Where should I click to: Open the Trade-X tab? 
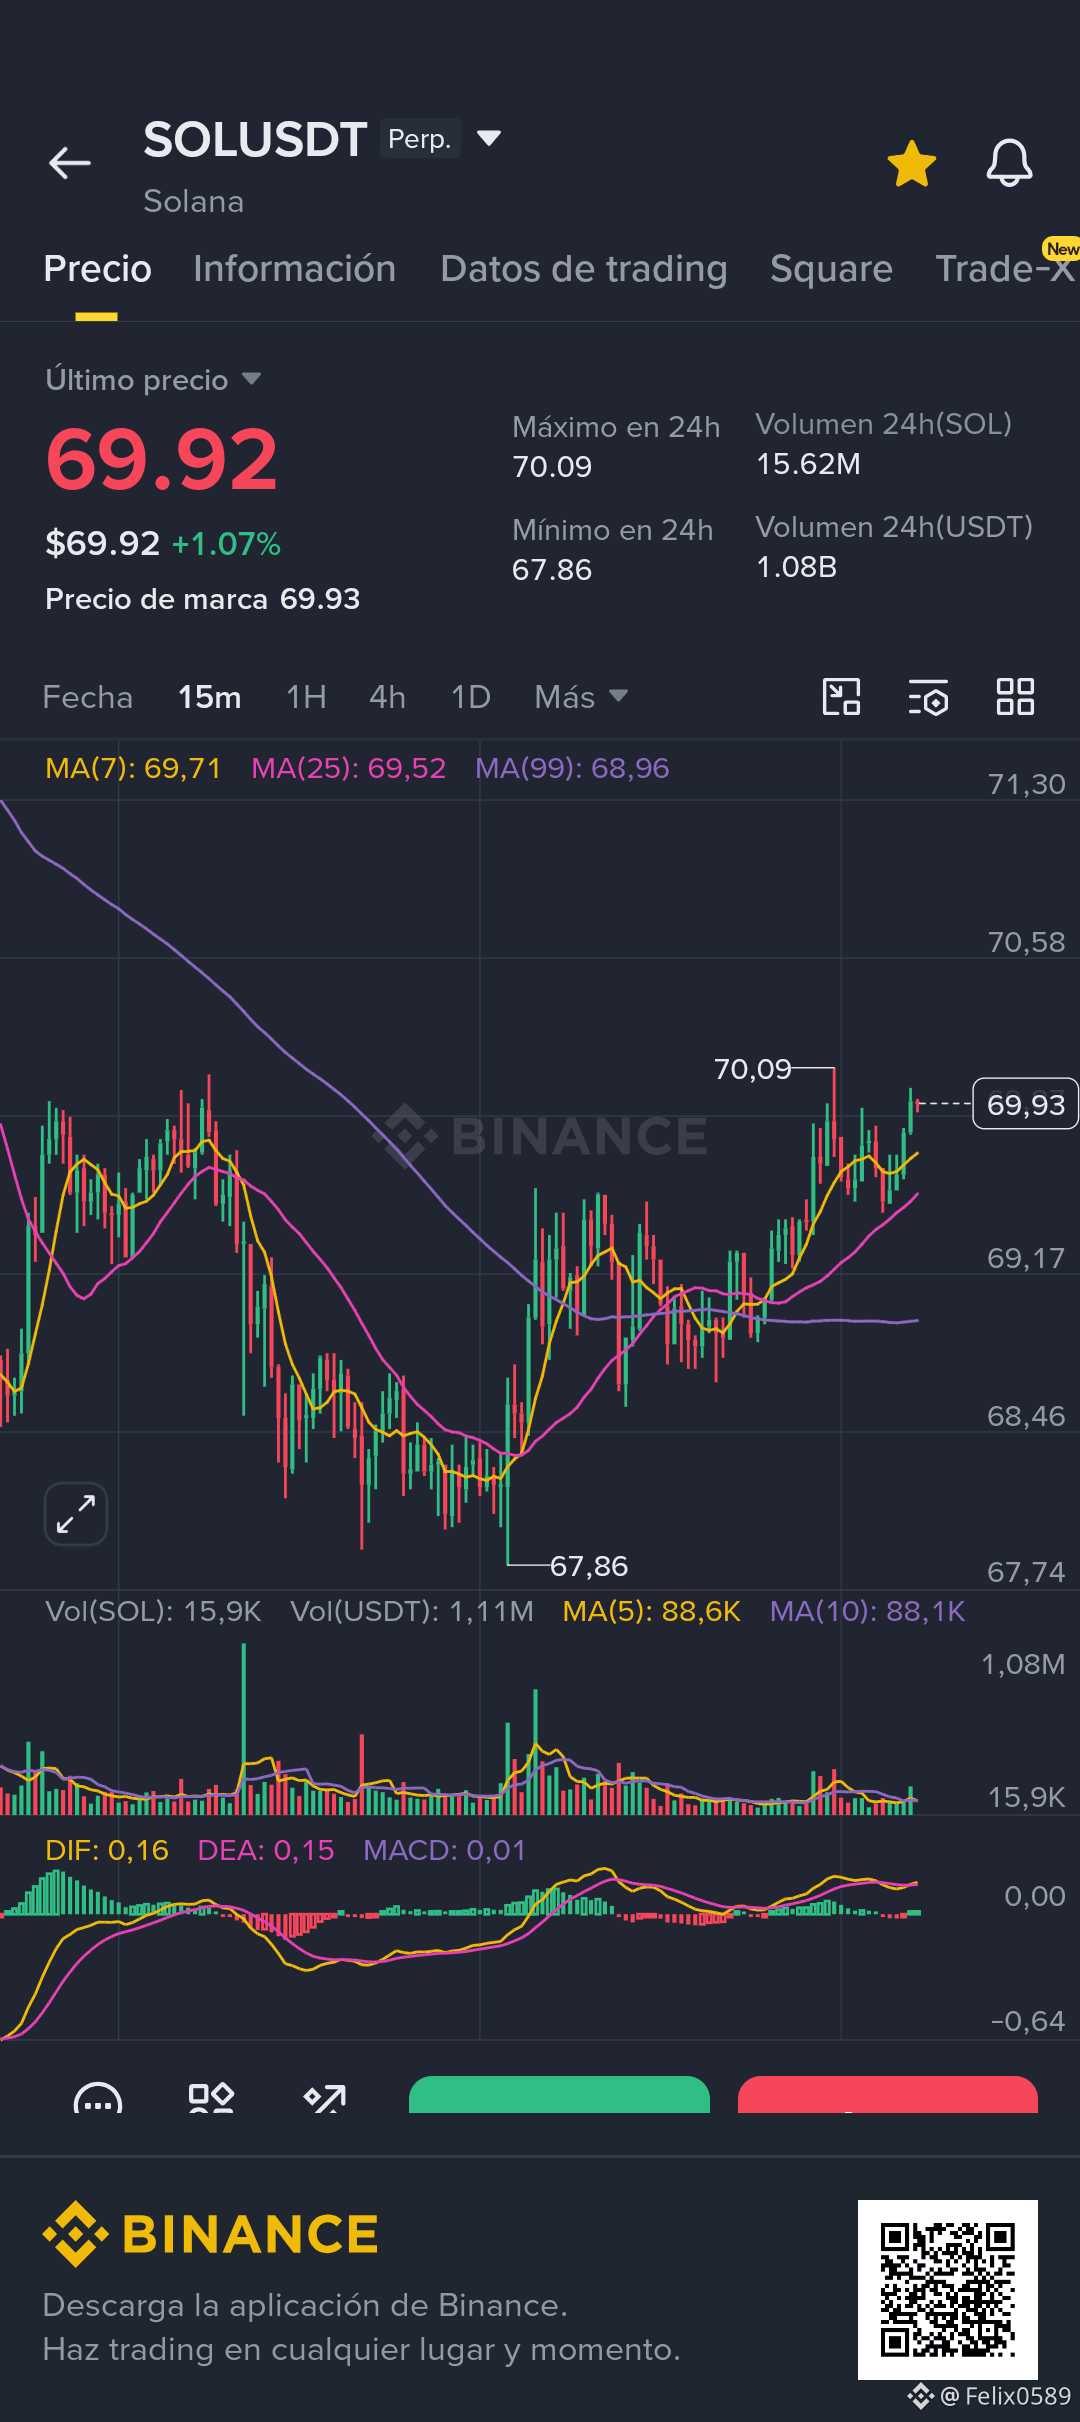(1005, 268)
